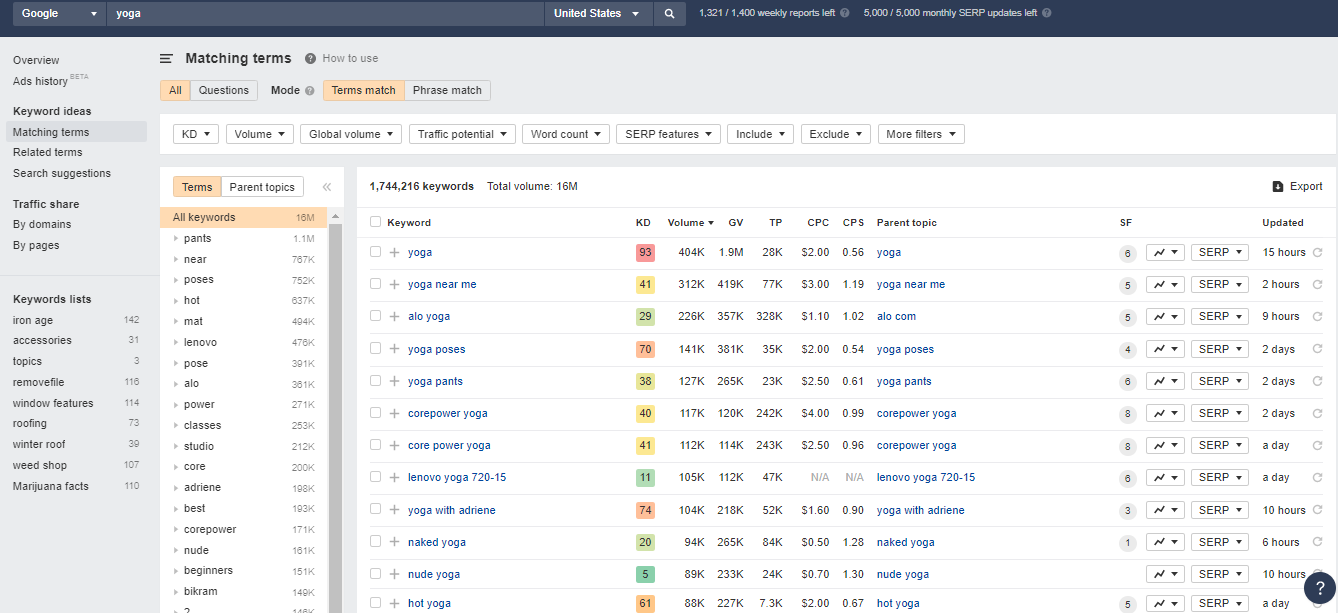Click the plus icon beside yoga poses

394,348
